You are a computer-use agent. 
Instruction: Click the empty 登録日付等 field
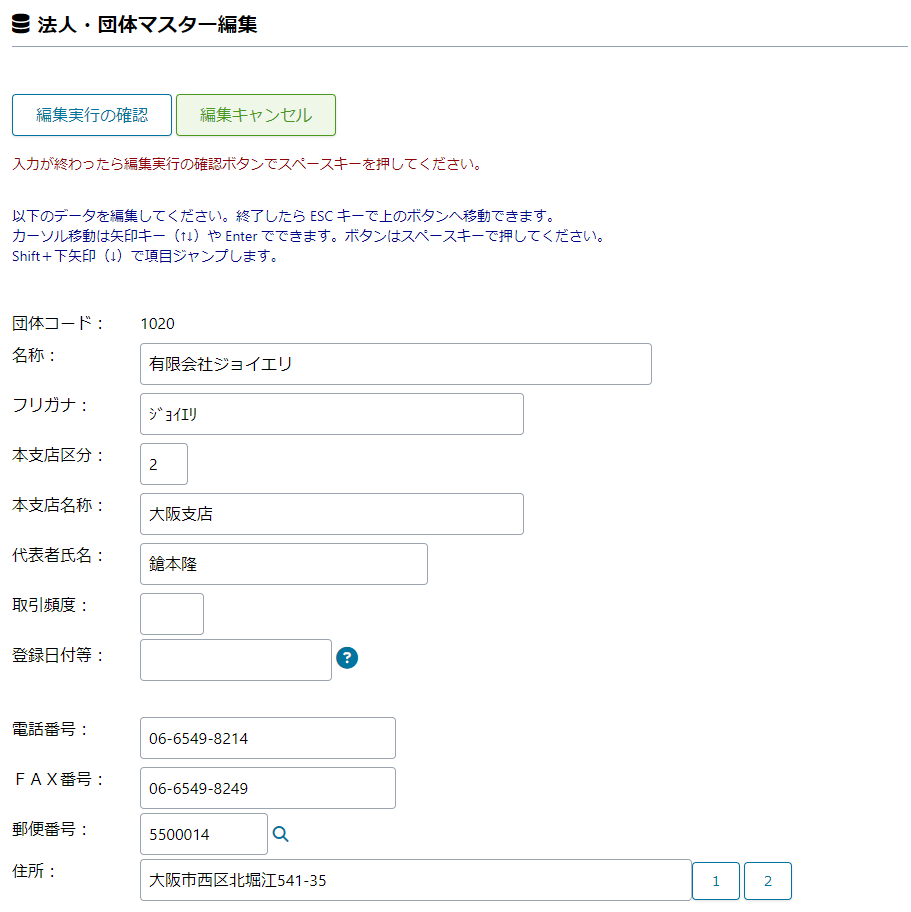click(235, 660)
